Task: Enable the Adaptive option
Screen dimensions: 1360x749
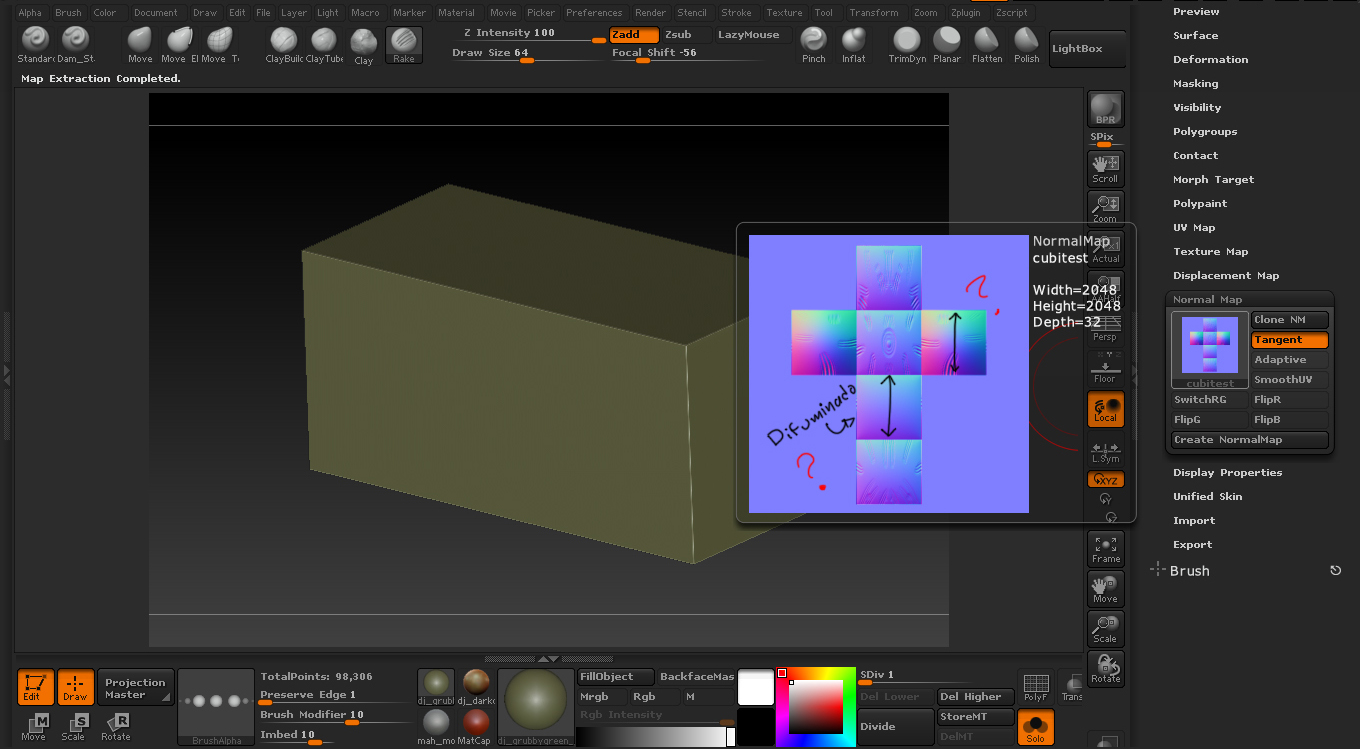Action: [x=1290, y=360]
